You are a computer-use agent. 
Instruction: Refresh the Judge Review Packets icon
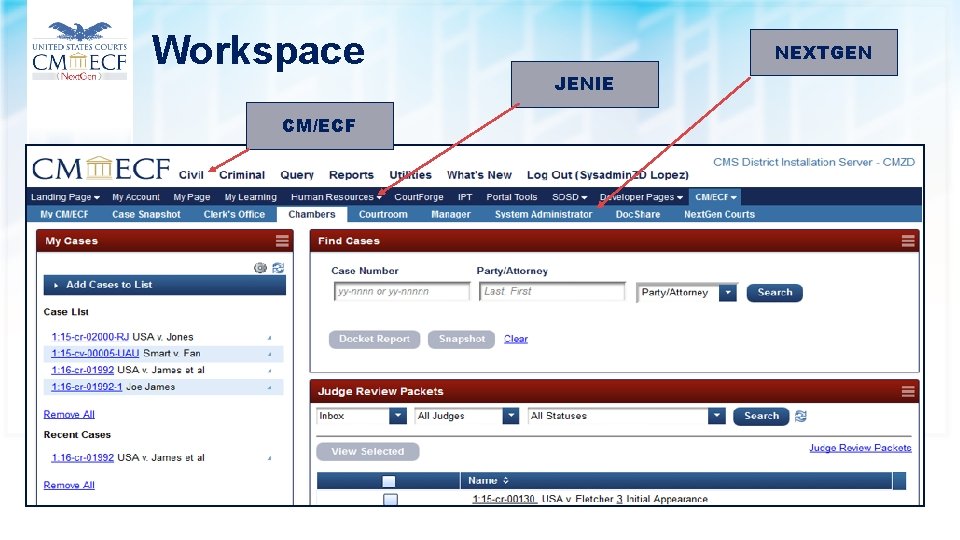(x=800, y=416)
